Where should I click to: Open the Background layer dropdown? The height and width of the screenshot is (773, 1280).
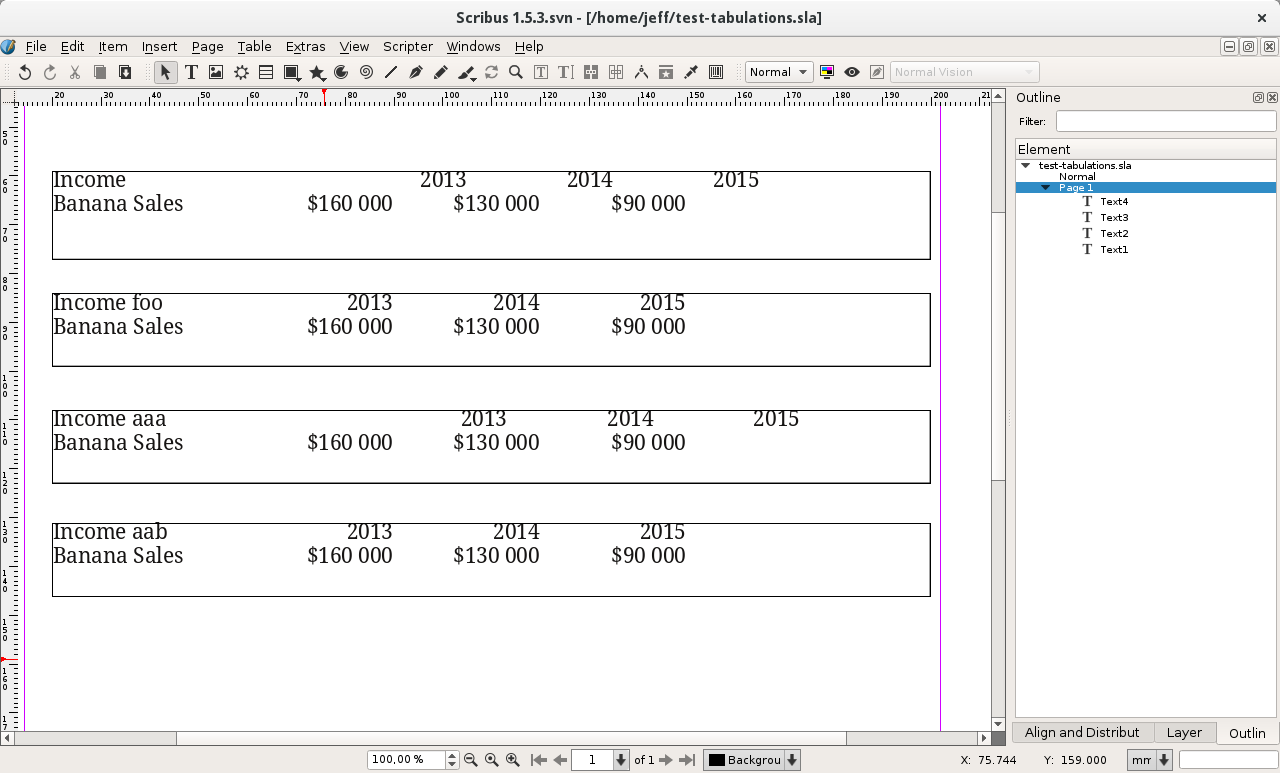coord(792,760)
